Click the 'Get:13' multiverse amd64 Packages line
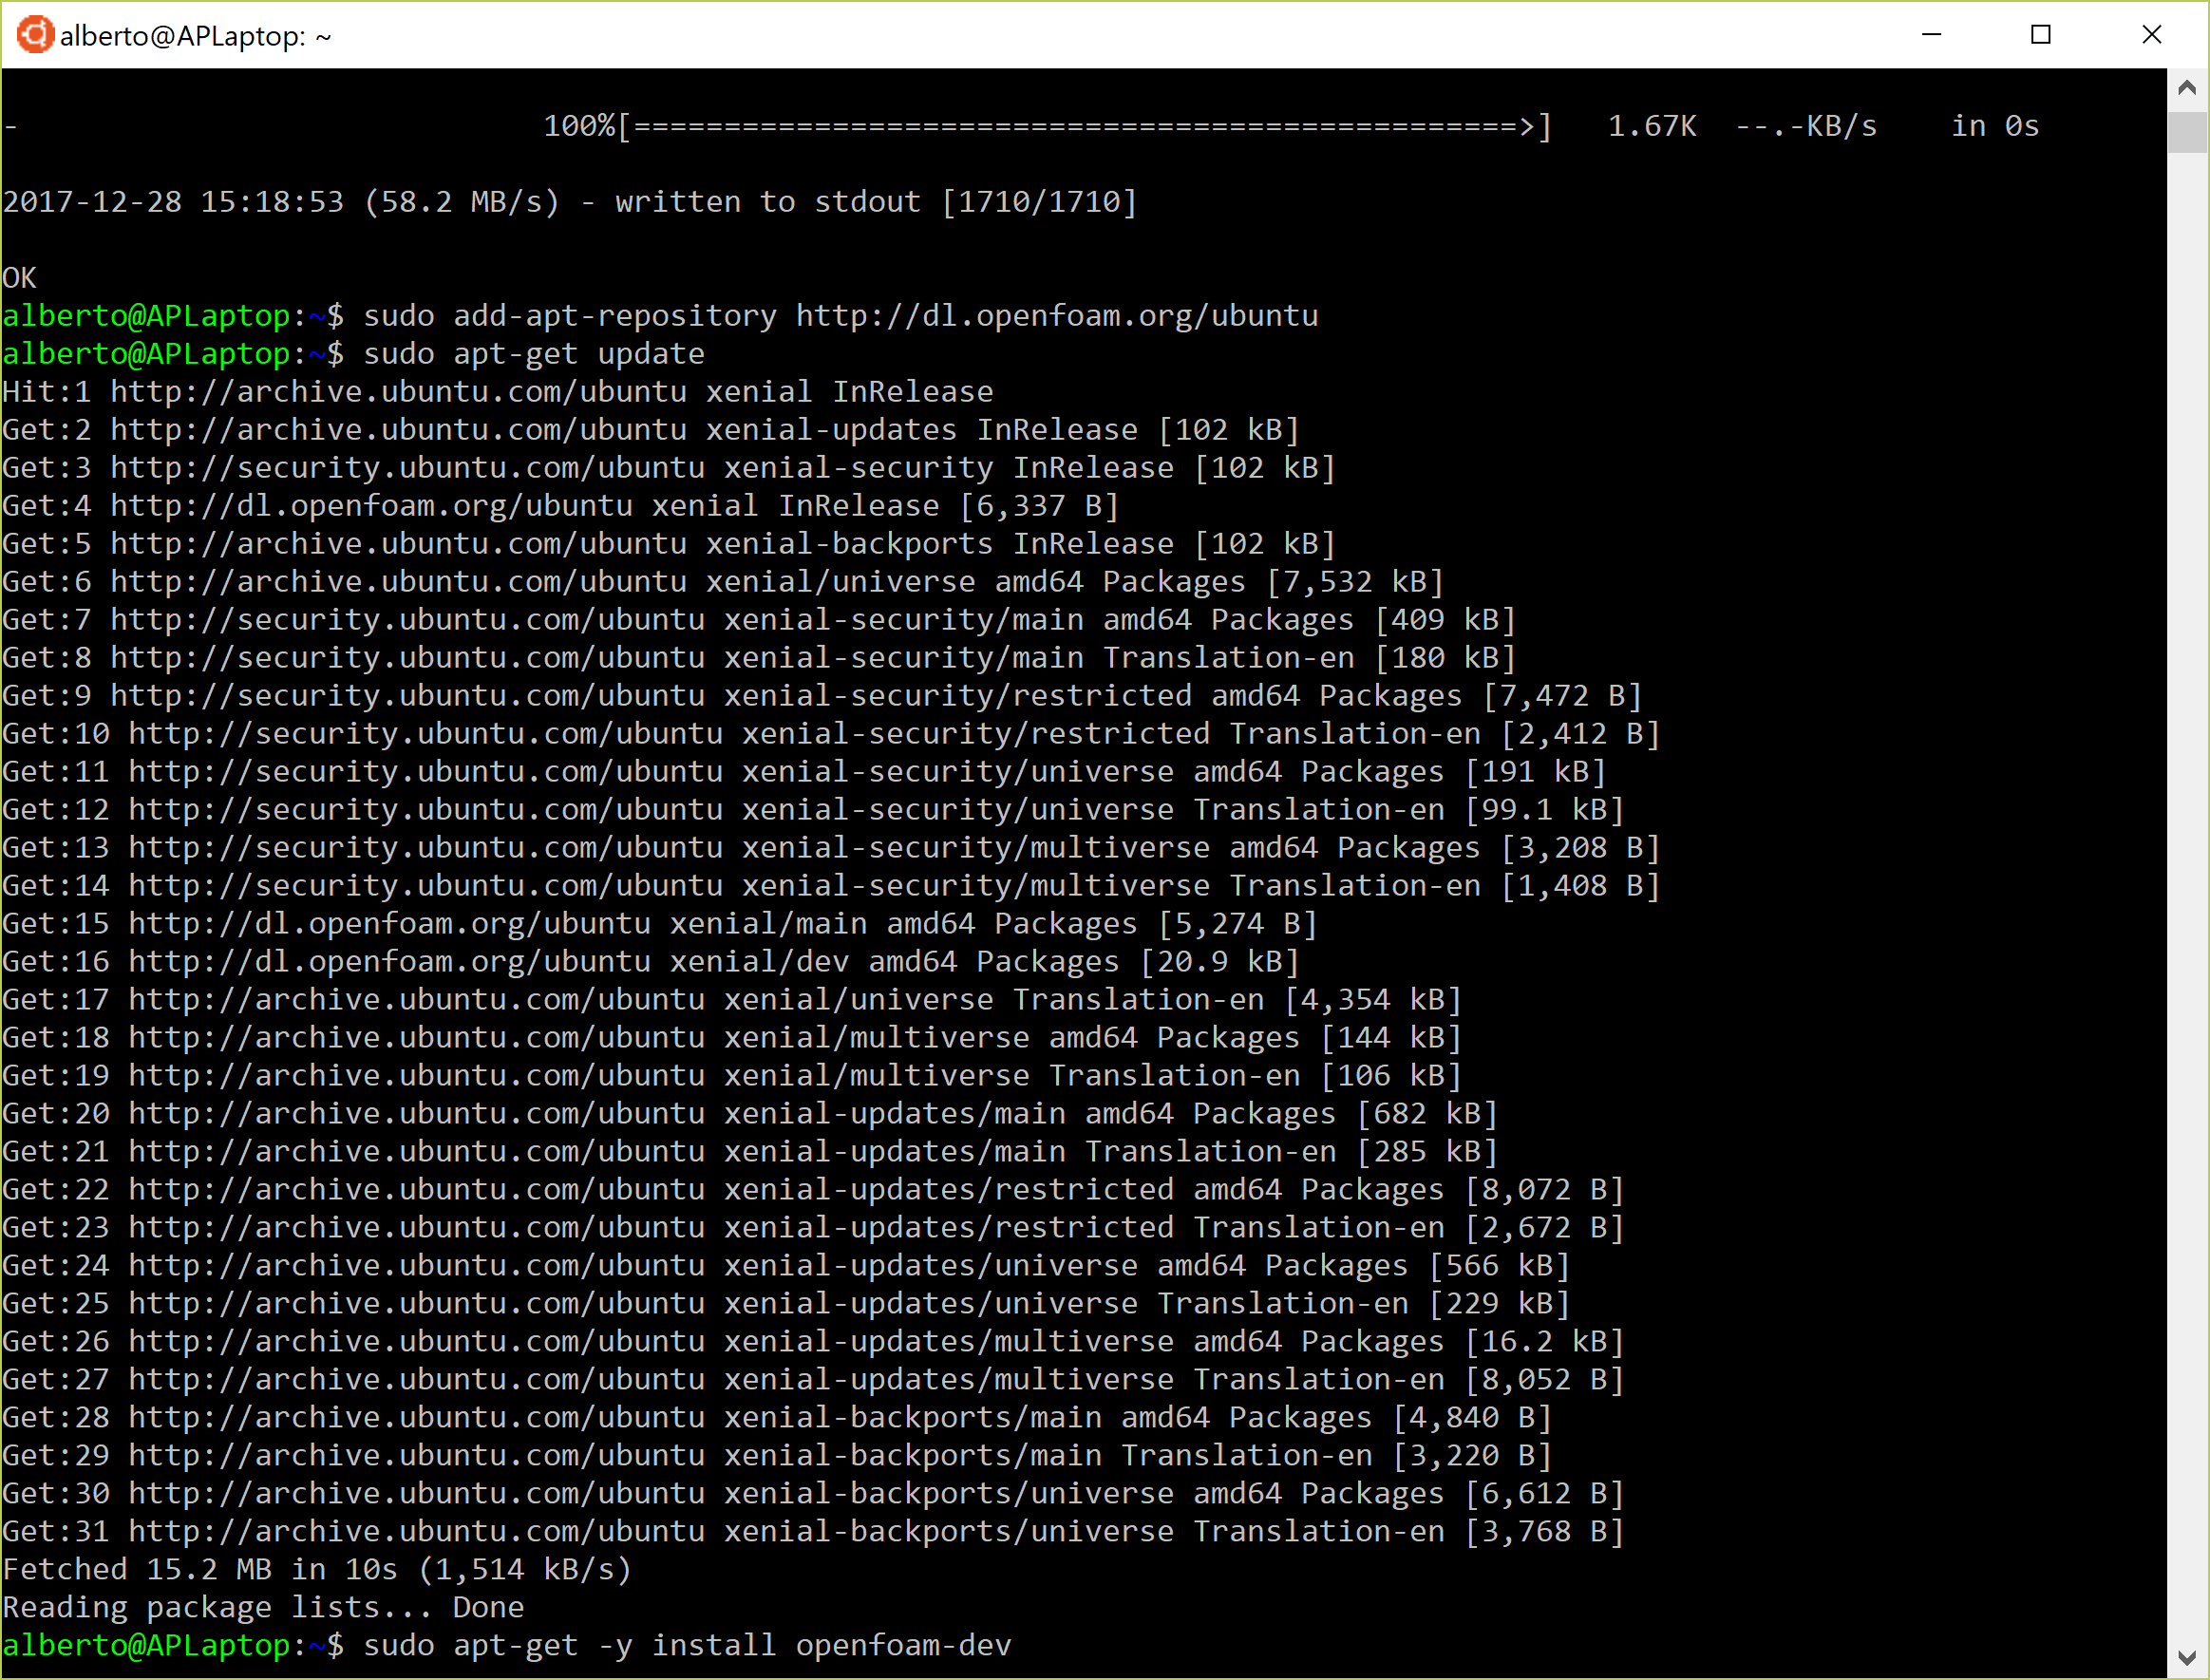The image size is (2210, 1680). coord(831,848)
